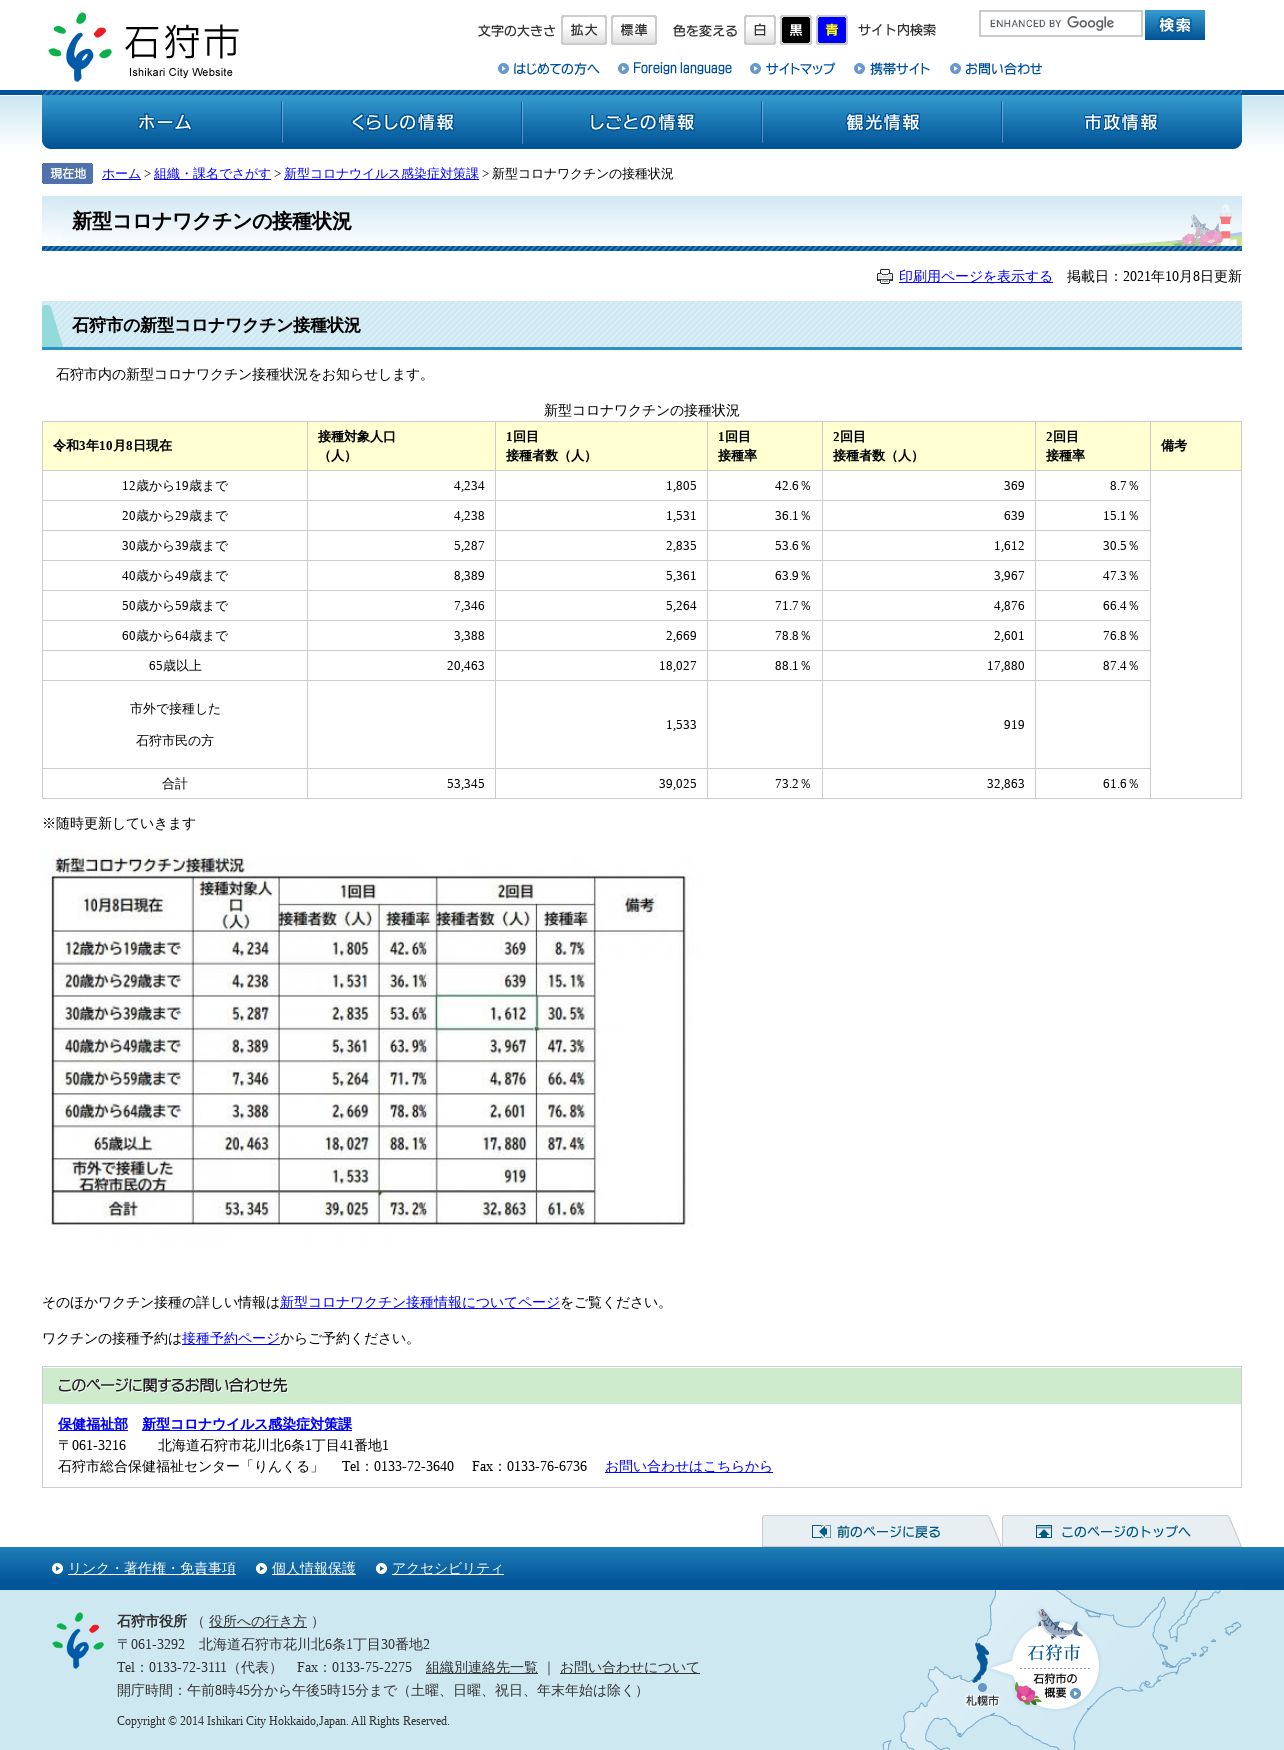Go to ホーム navigation tab

coord(163,122)
